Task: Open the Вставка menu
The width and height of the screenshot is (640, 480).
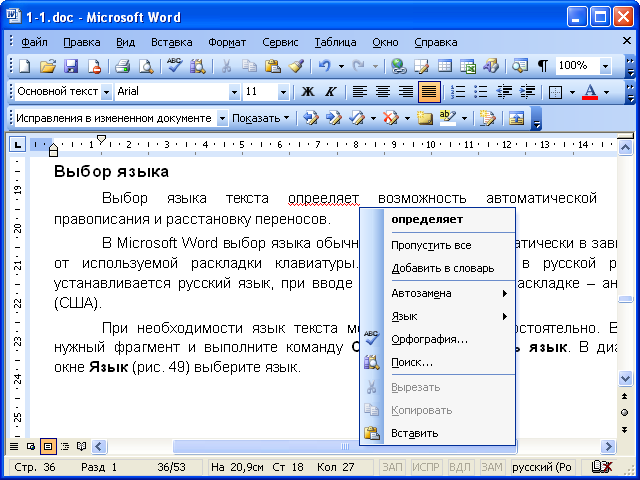Action: [171, 42]
